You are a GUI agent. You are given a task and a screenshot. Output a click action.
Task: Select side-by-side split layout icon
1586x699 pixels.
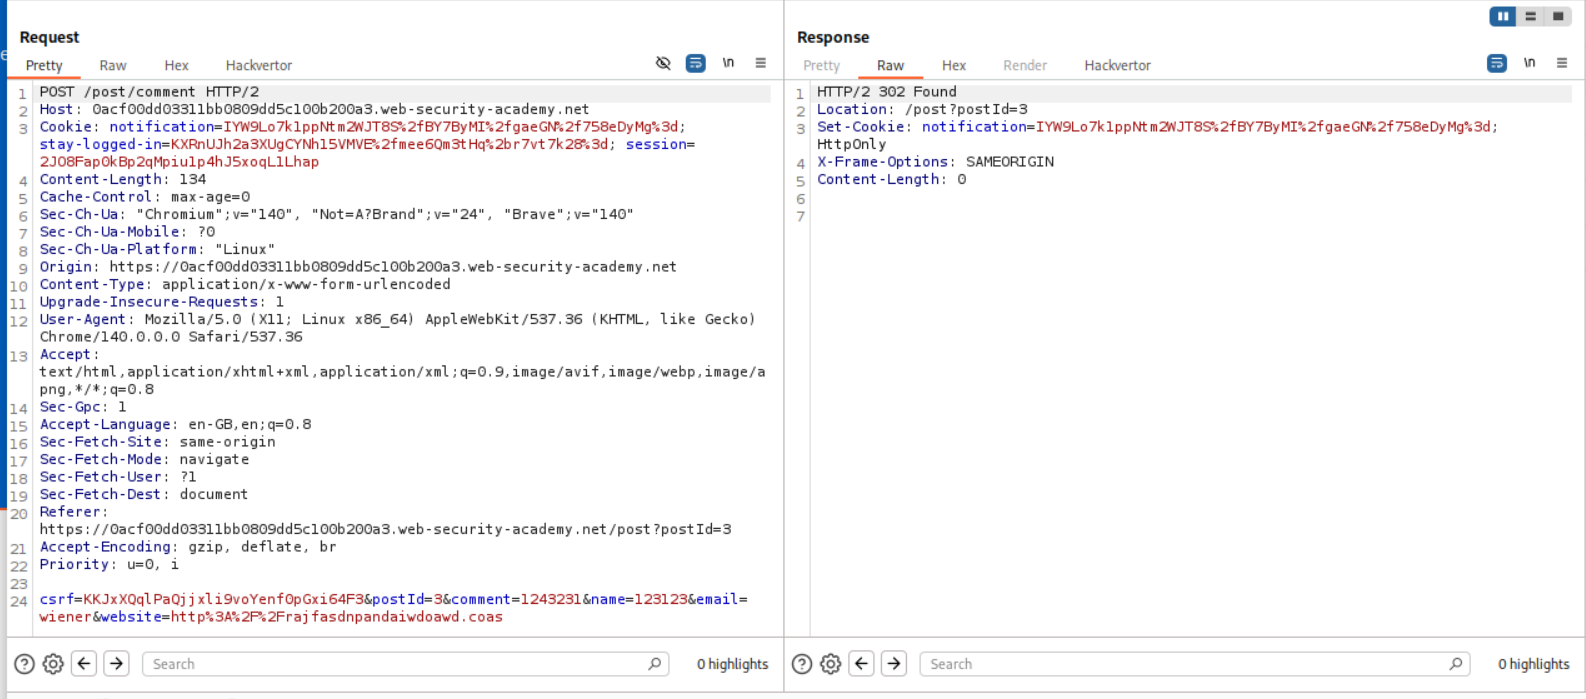point(1502,16)
